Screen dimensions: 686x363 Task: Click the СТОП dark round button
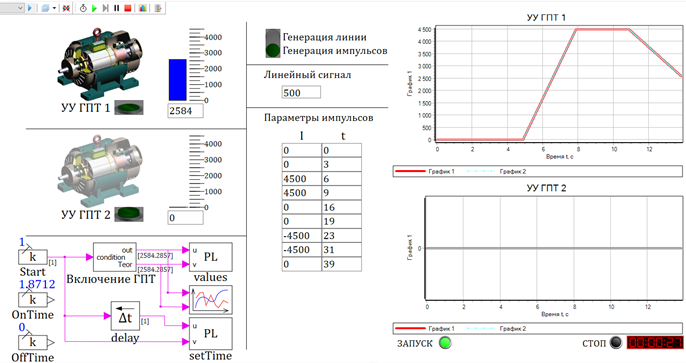[616, 342]
